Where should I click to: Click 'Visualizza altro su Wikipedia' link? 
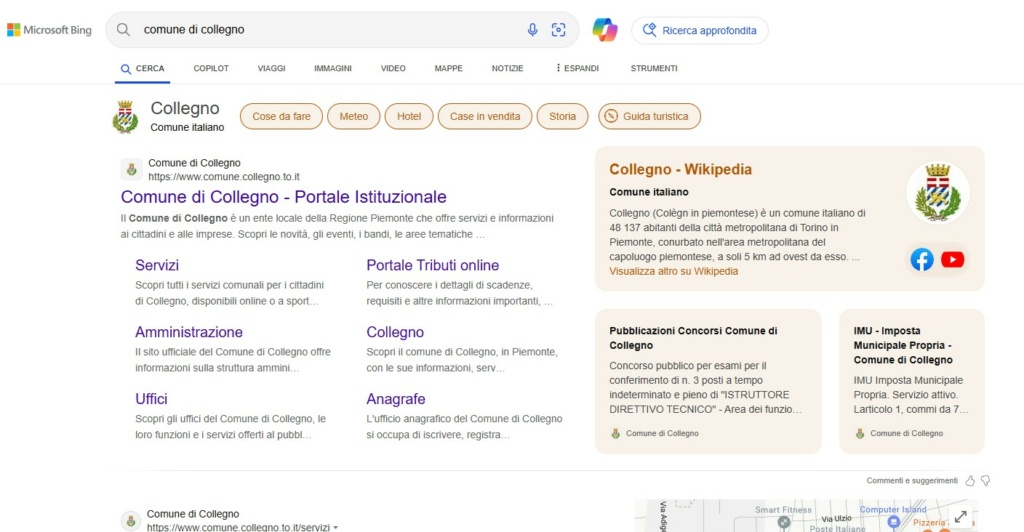[x=673, y=271]
